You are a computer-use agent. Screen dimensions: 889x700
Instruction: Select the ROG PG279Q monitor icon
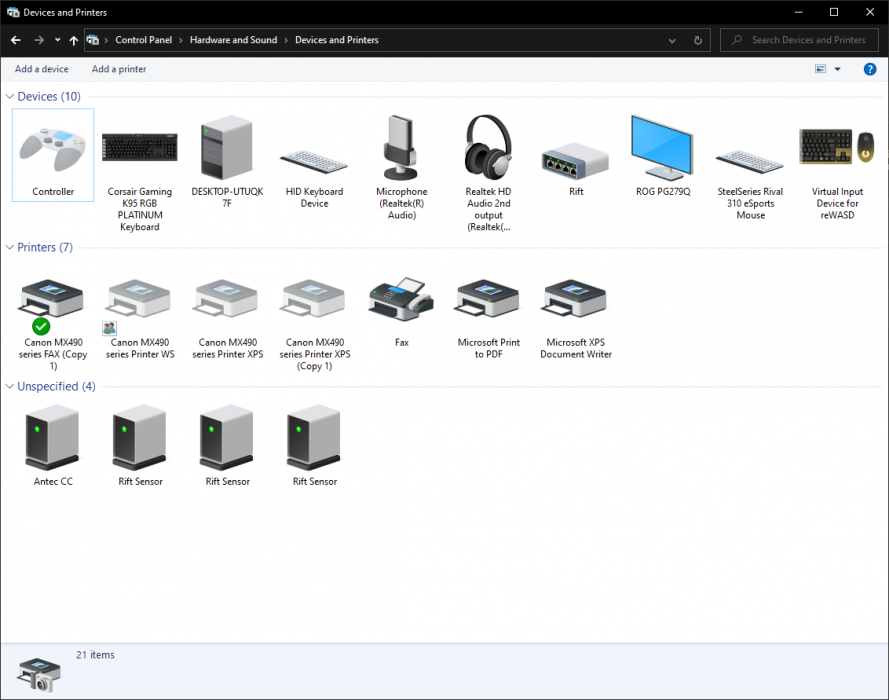tap(663, 147)
